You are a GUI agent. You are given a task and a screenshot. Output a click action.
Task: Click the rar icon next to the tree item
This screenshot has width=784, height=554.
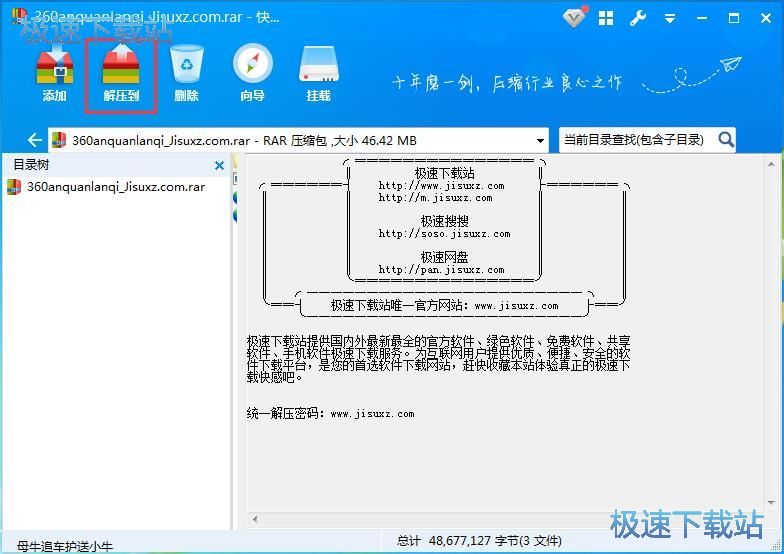click(14, 187)
